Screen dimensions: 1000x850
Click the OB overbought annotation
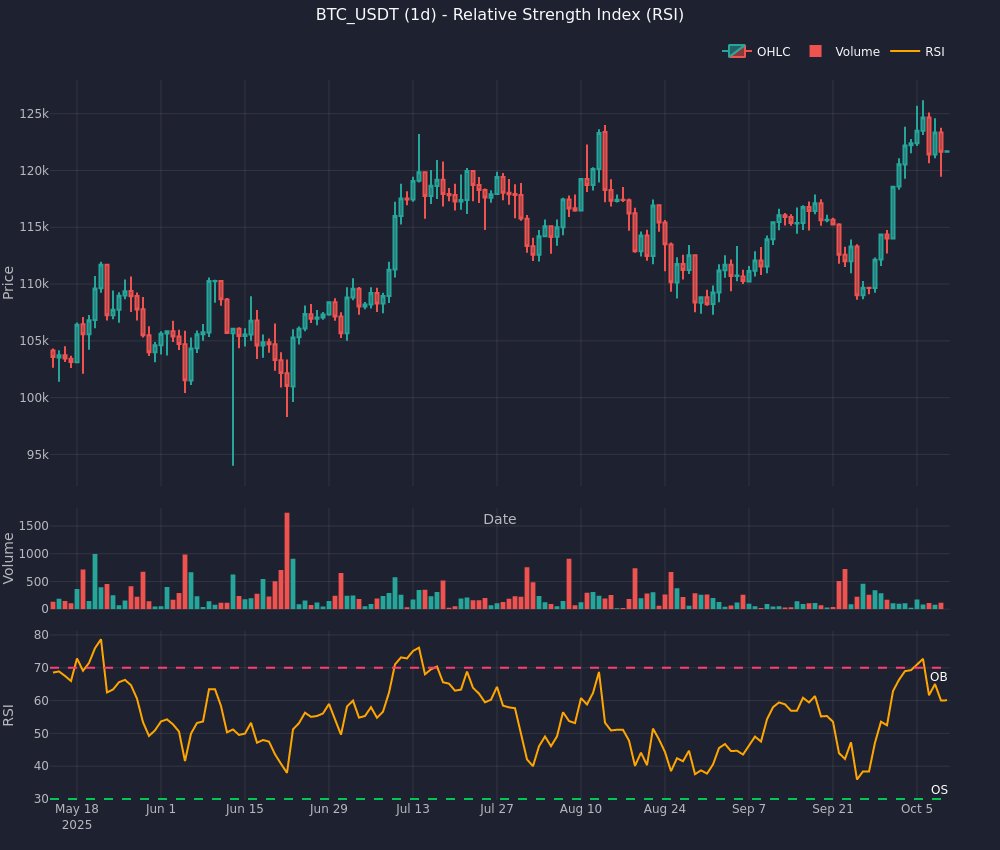point(938,677)
